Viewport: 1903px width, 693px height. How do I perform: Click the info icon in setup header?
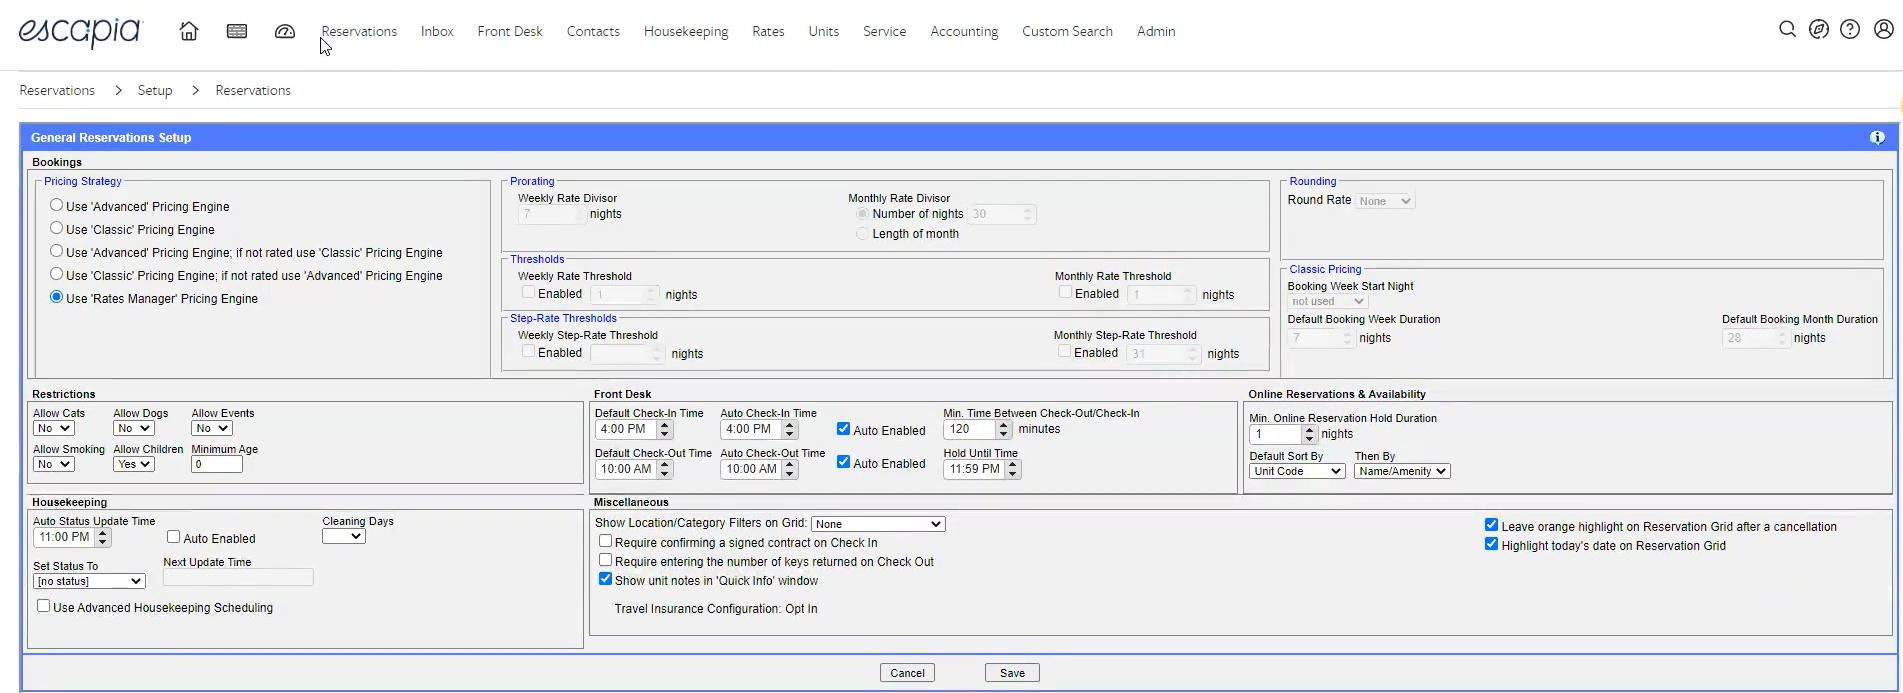click(1877, 138)
